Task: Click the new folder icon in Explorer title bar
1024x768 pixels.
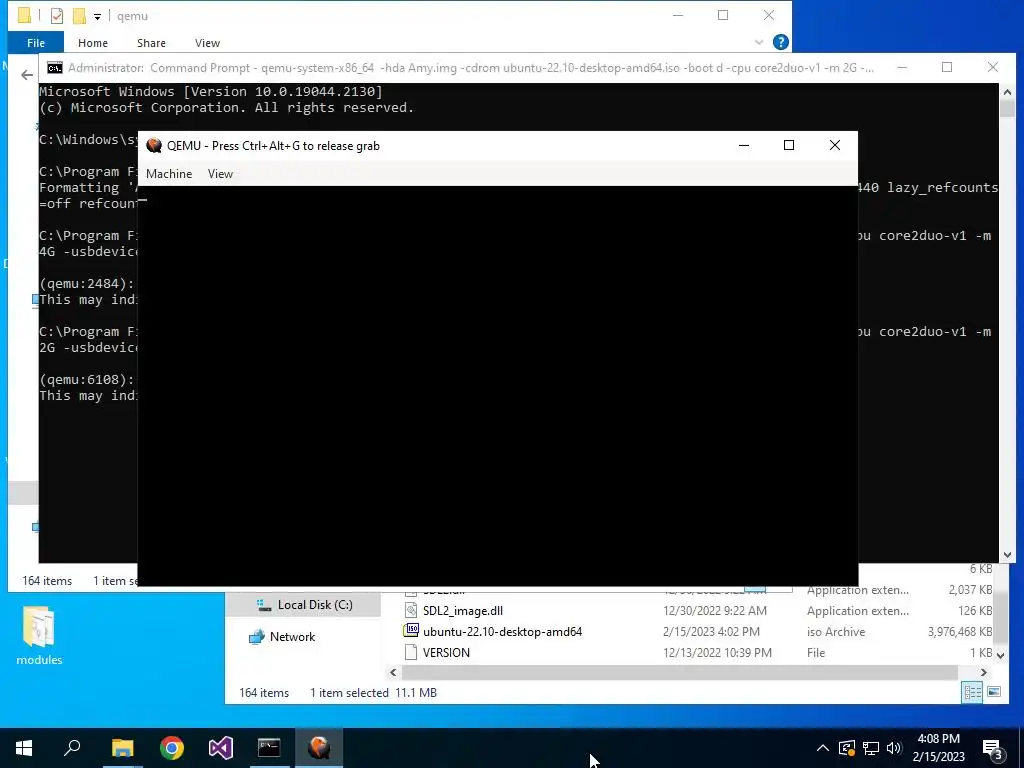Action: click(x=79, y=16)
